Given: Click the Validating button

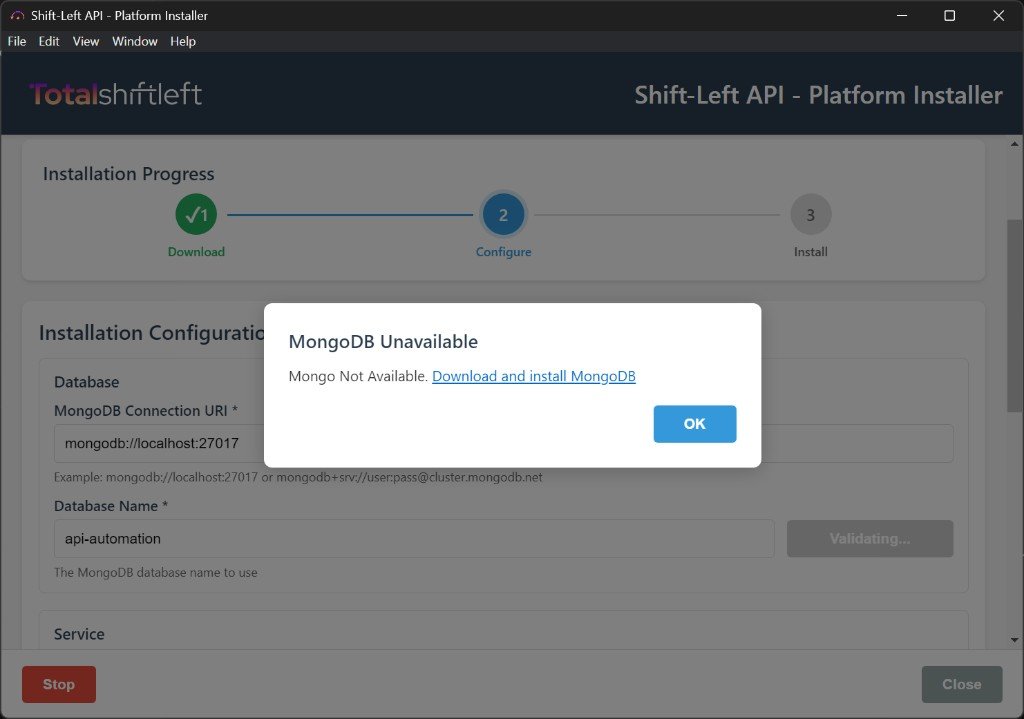Looking at the screenshot, I should click(x=869, y=538).
